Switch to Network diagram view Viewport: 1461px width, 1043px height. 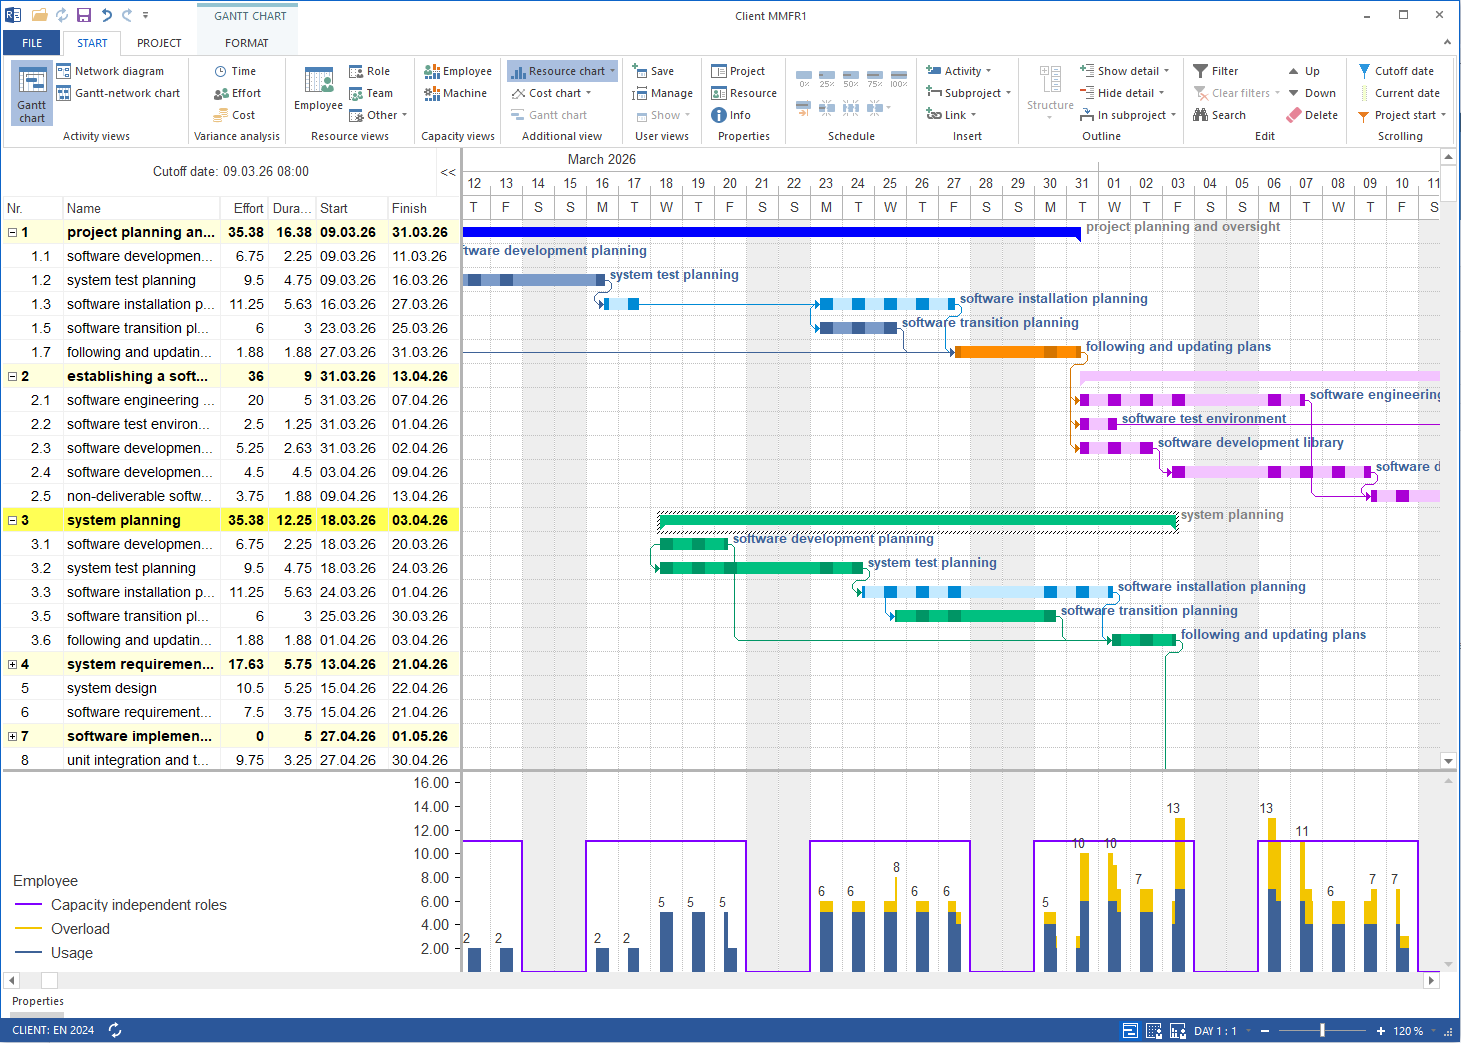[x=110, y=71]
